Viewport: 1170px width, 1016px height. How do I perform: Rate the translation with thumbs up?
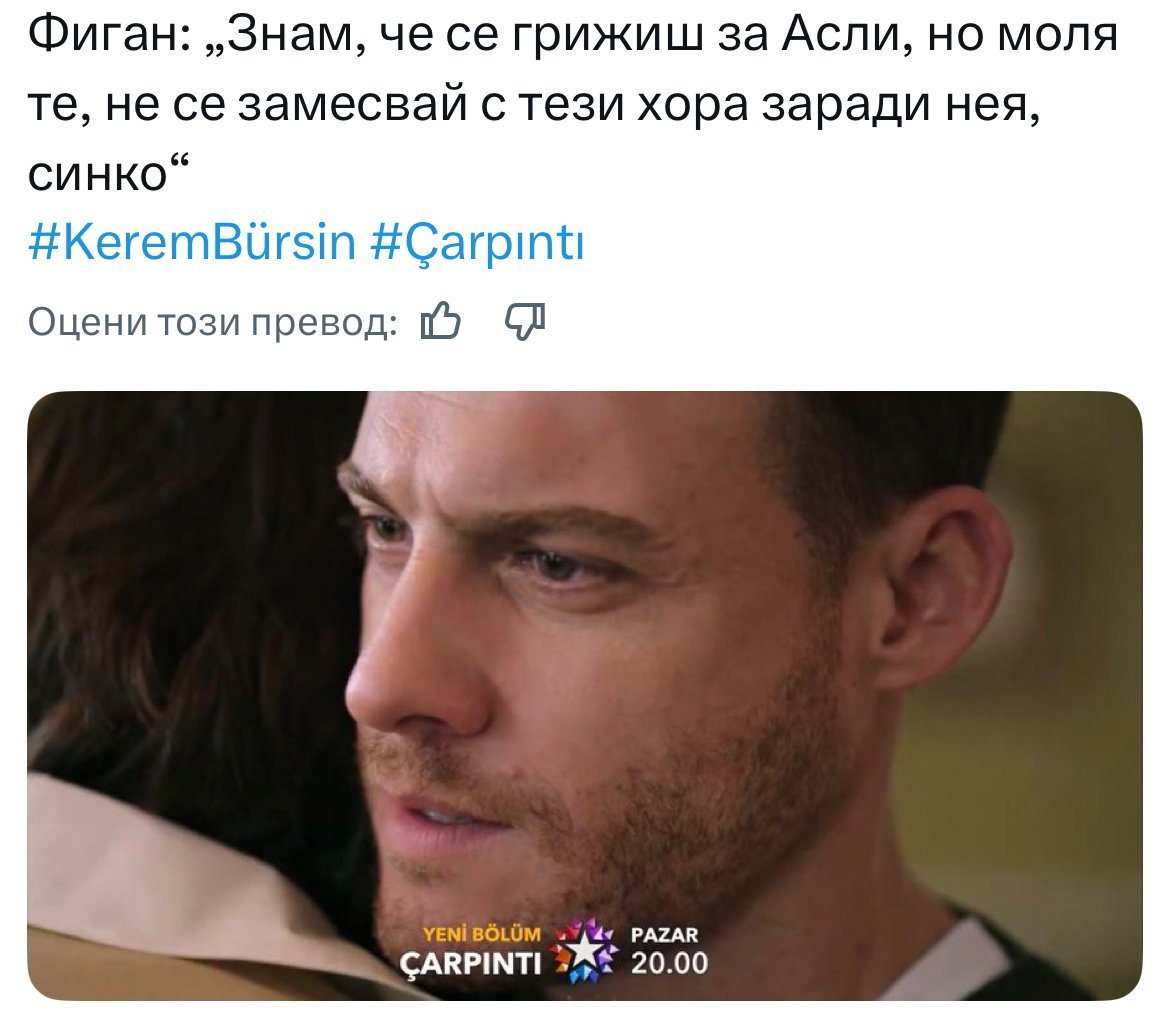pos(440,321)
